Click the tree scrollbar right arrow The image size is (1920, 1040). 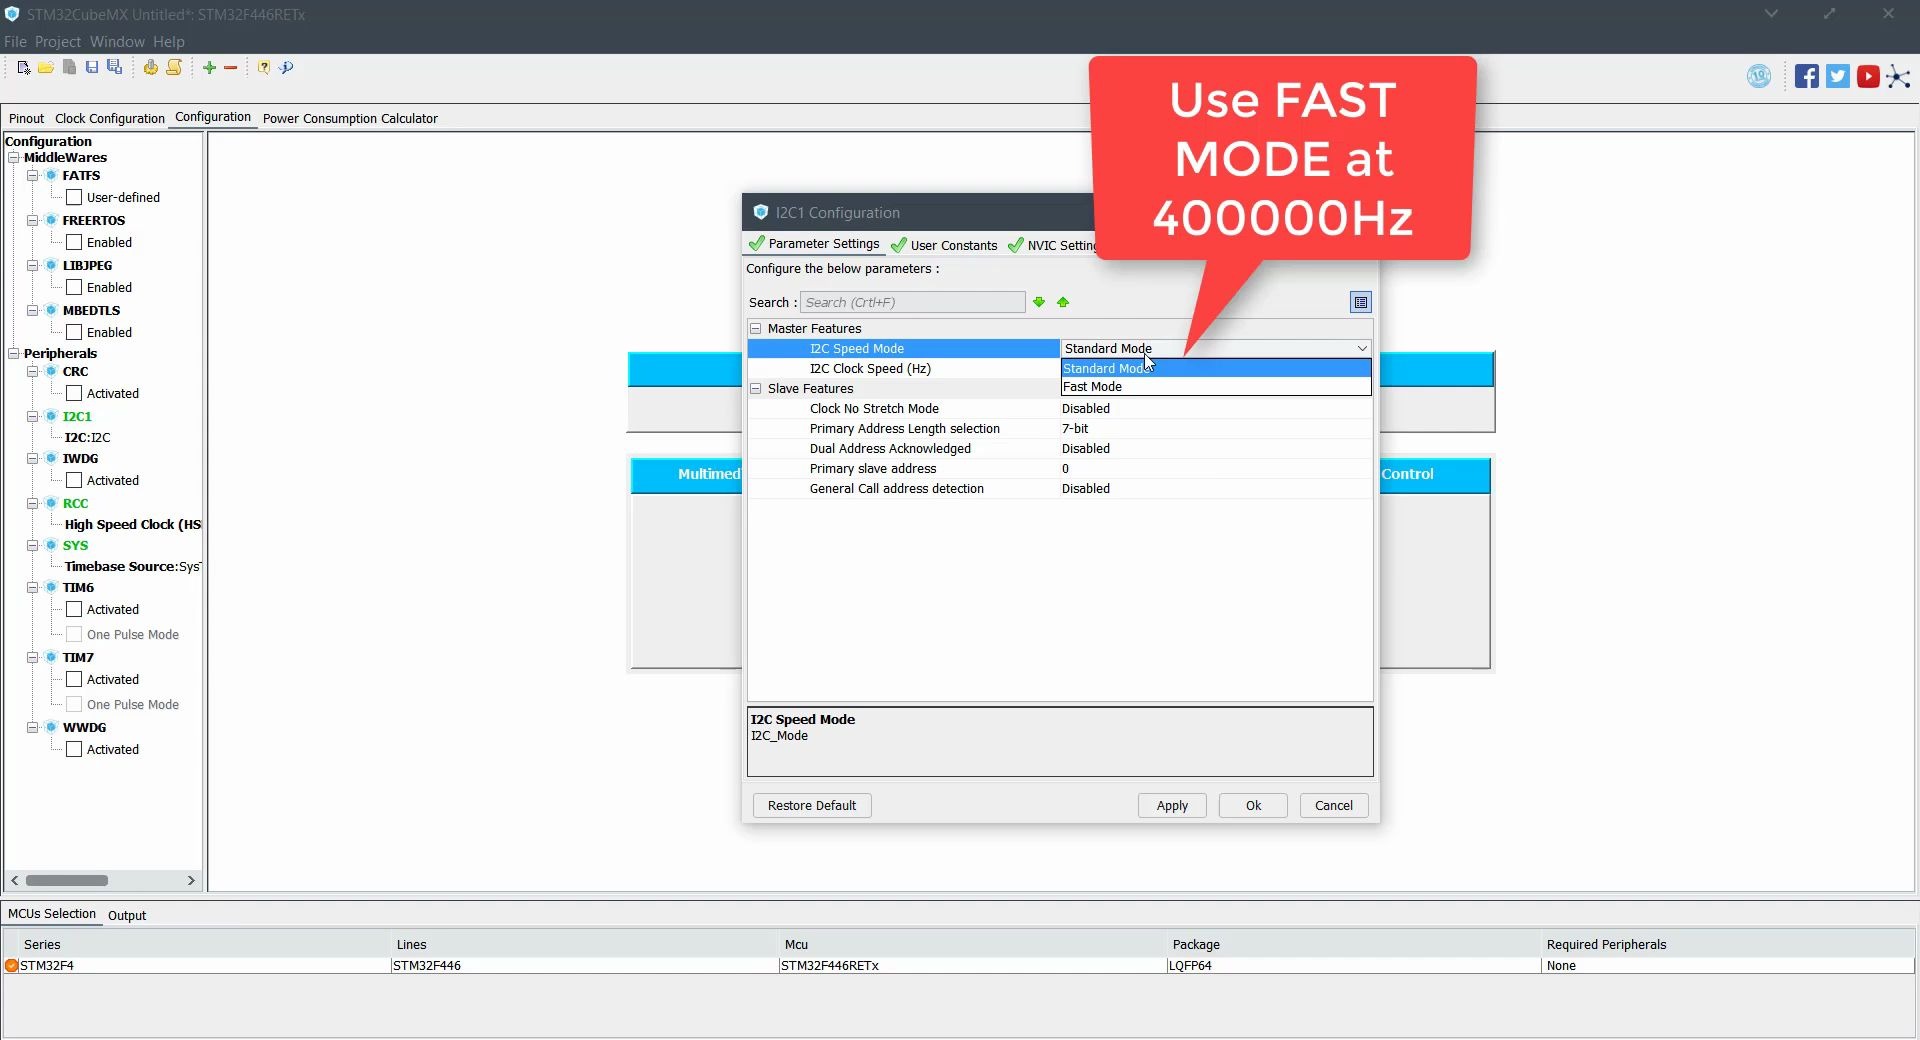[x=191, y=881]
